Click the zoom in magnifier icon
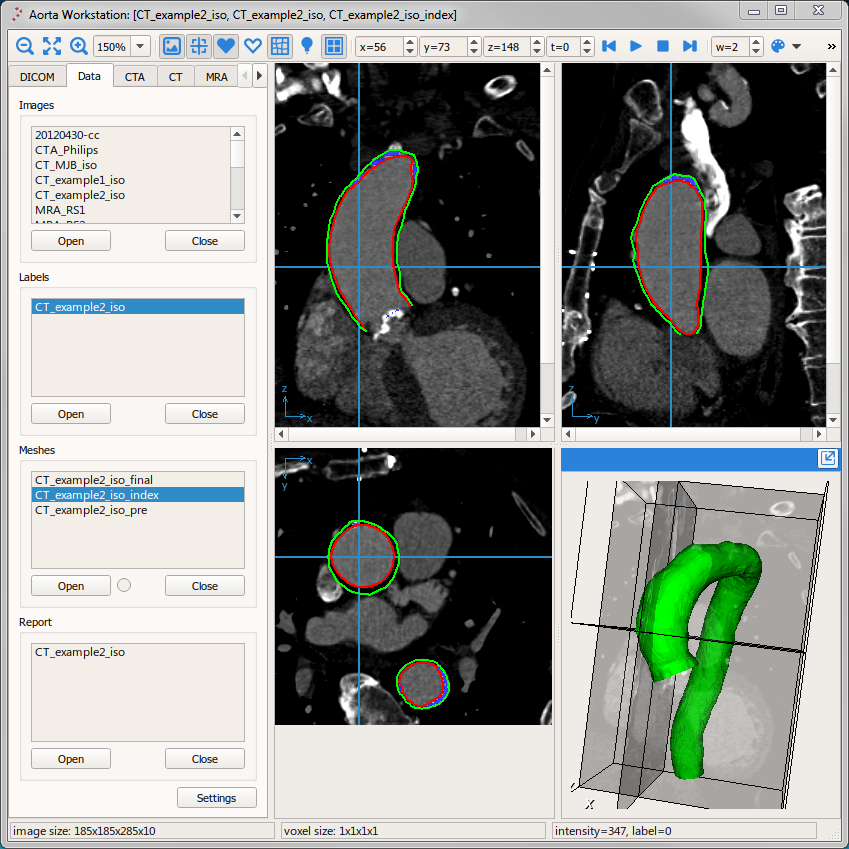 [79, 46]
